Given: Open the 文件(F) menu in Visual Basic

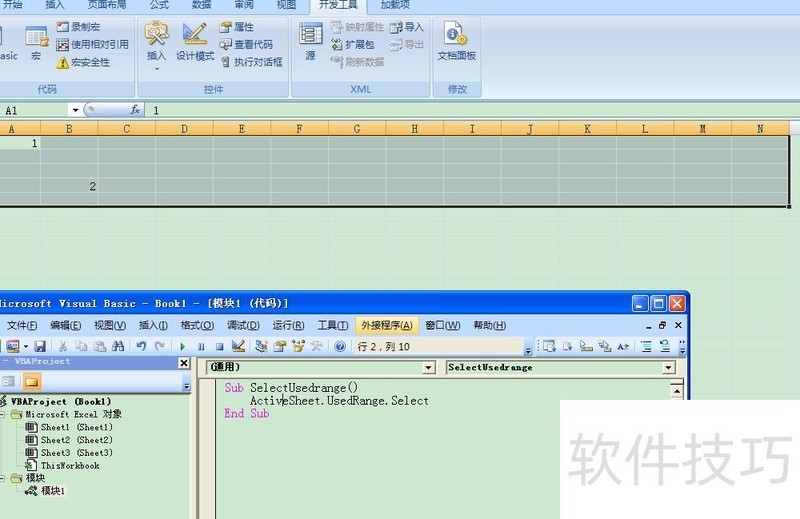Looking at the screenshot, I should pos(21,326).
